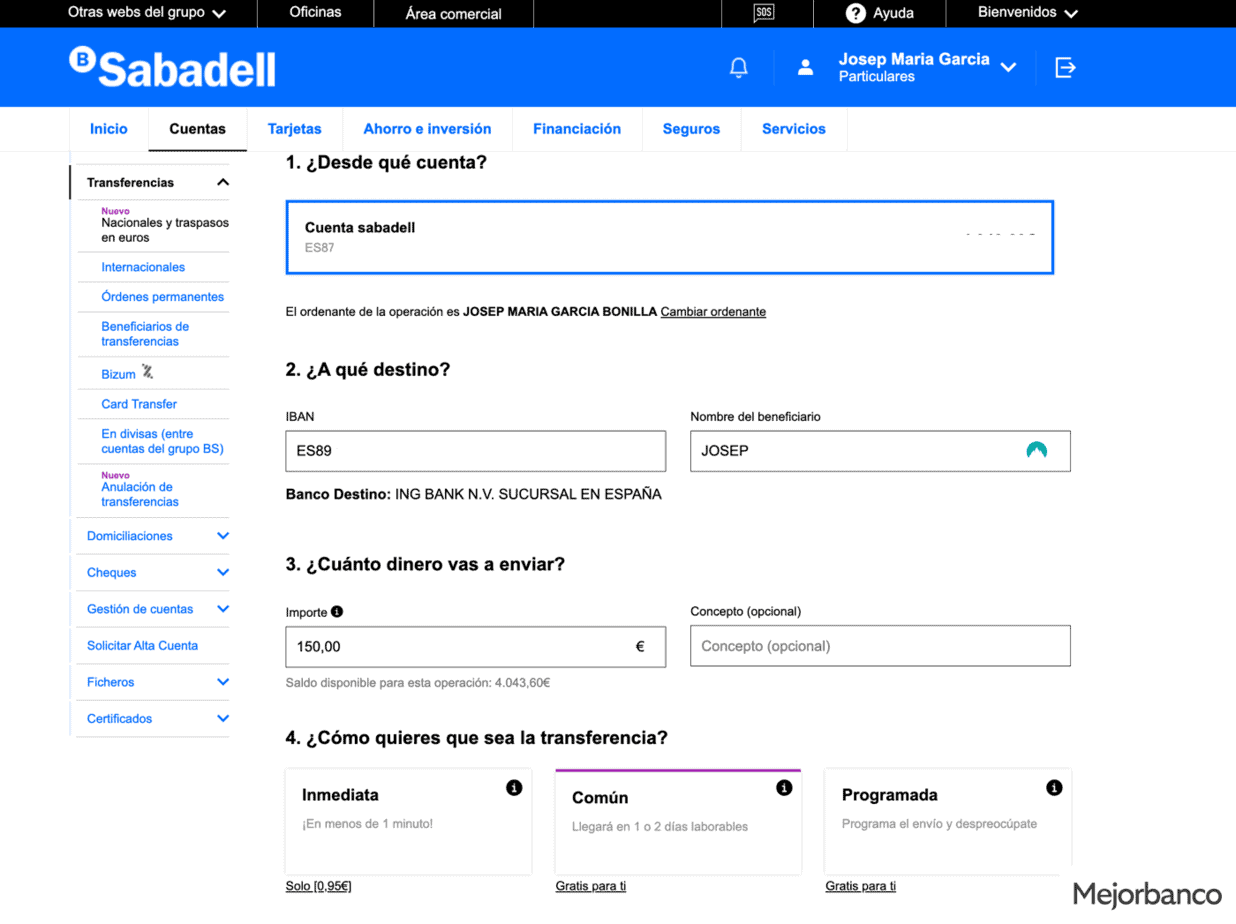
Task: Click the Ayuda question mark icon
Action: tap(855, 13)
